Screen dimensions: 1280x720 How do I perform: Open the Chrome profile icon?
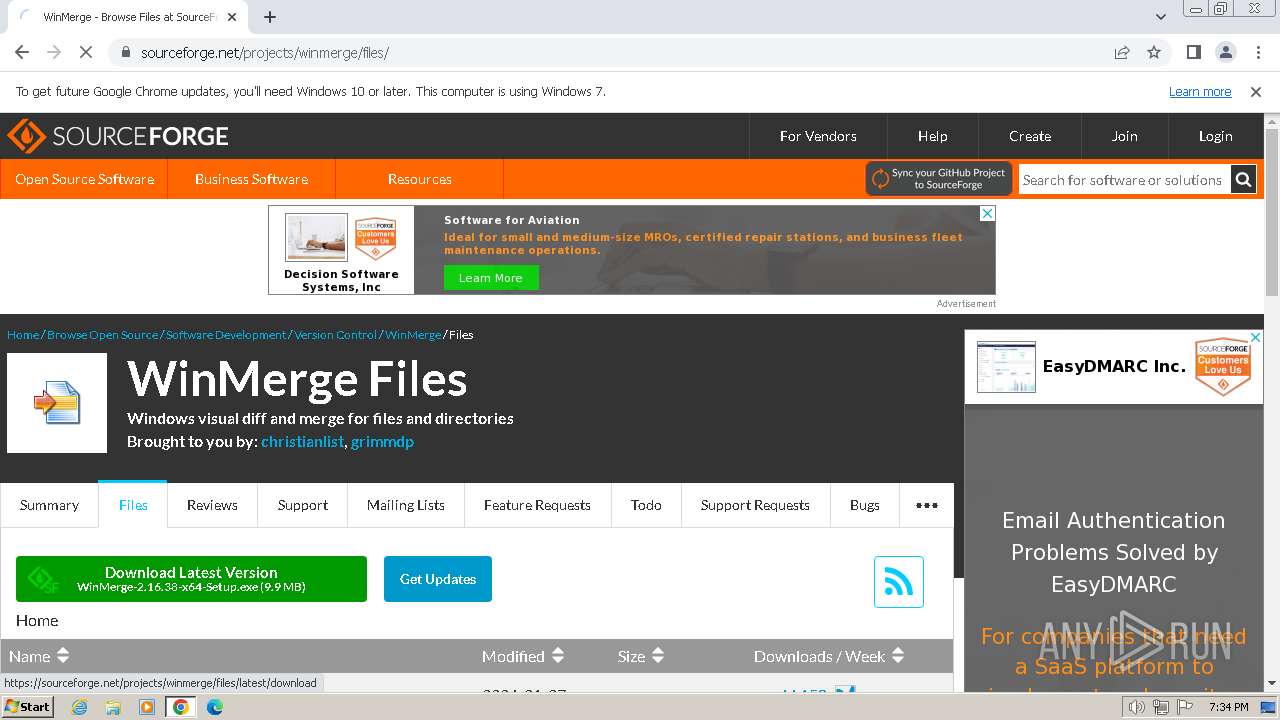point(1225,52)
